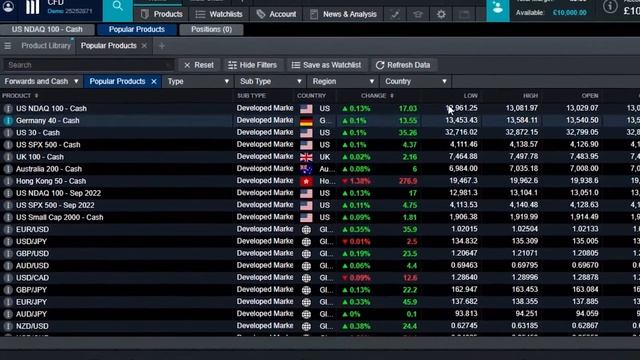This screenshot has height=360, width=640.
Task: Click the Hide Filters button
Action: 253,65
